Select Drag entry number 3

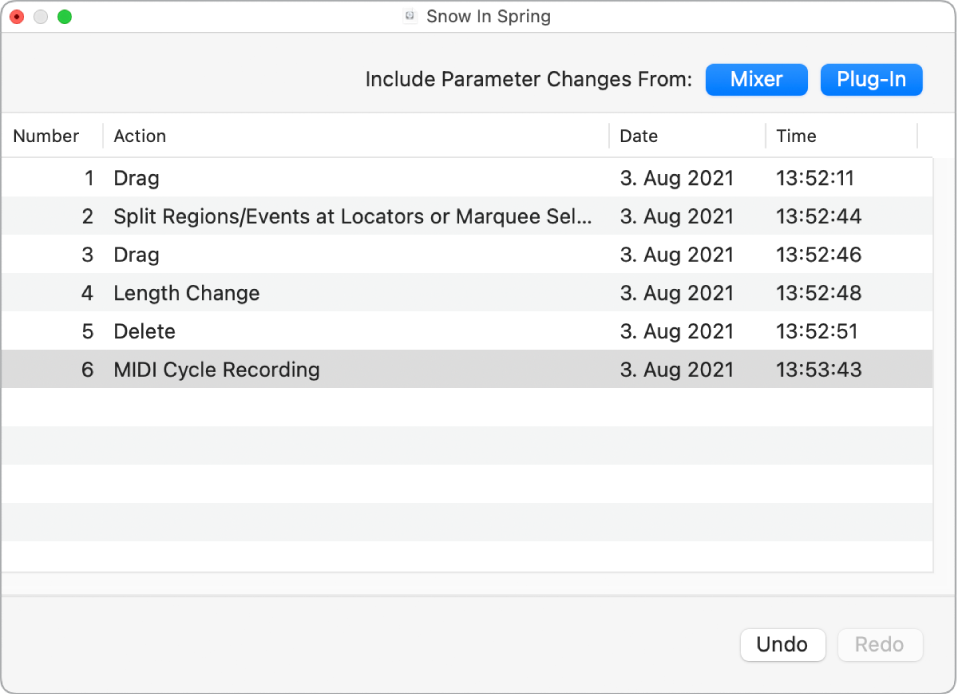tap(136, 255)
